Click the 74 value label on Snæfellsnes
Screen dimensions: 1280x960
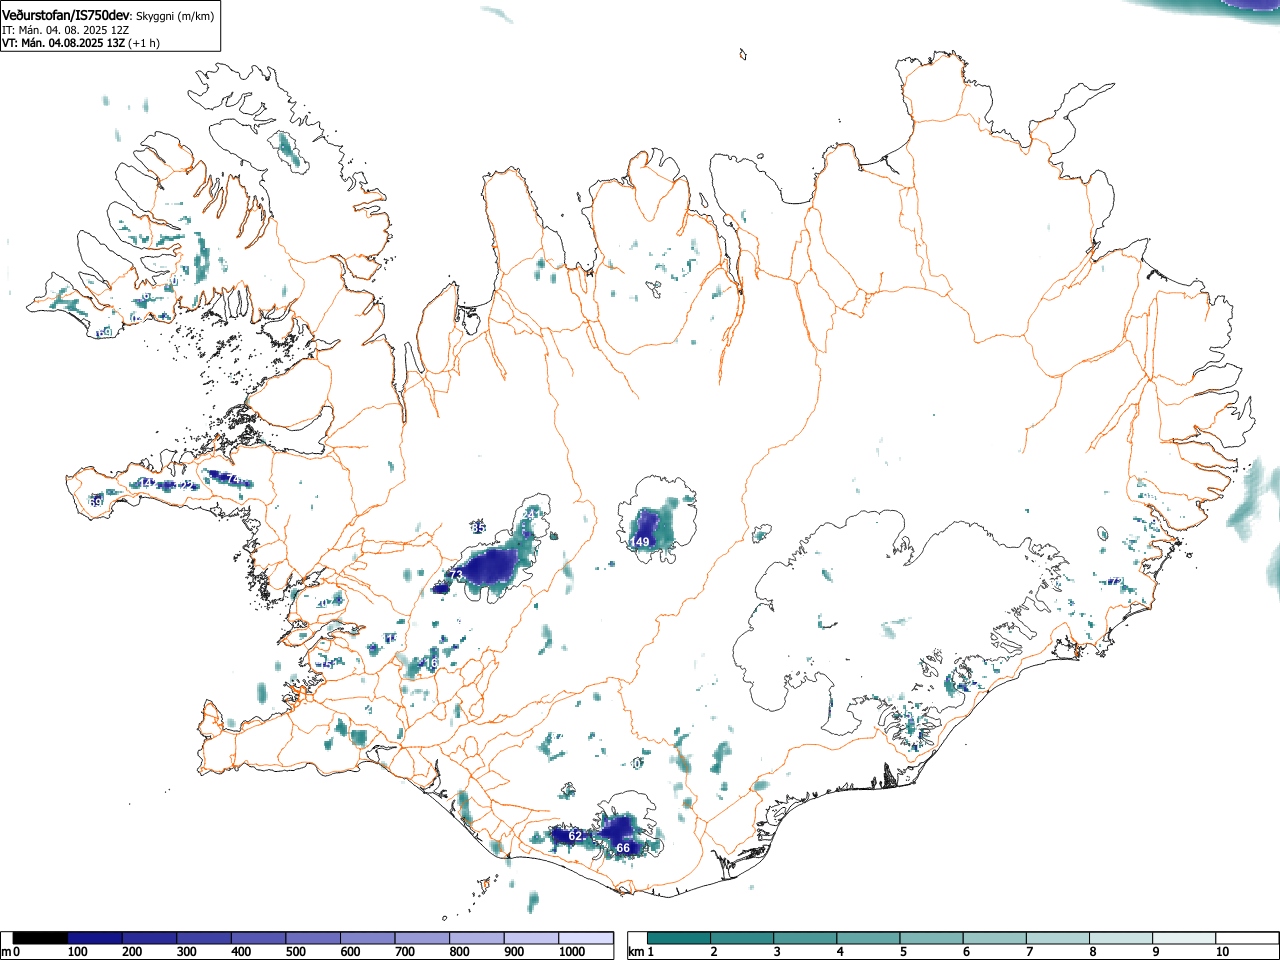(x=235, y=480)
